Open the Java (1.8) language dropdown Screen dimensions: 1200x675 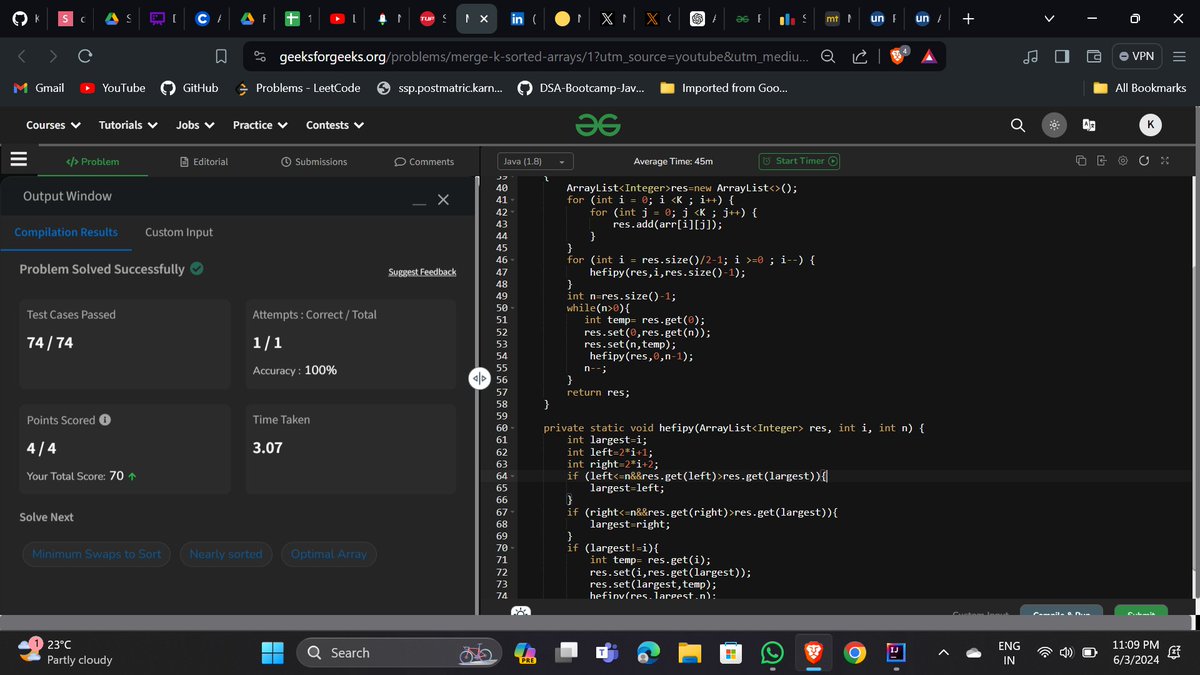(535, 161)
